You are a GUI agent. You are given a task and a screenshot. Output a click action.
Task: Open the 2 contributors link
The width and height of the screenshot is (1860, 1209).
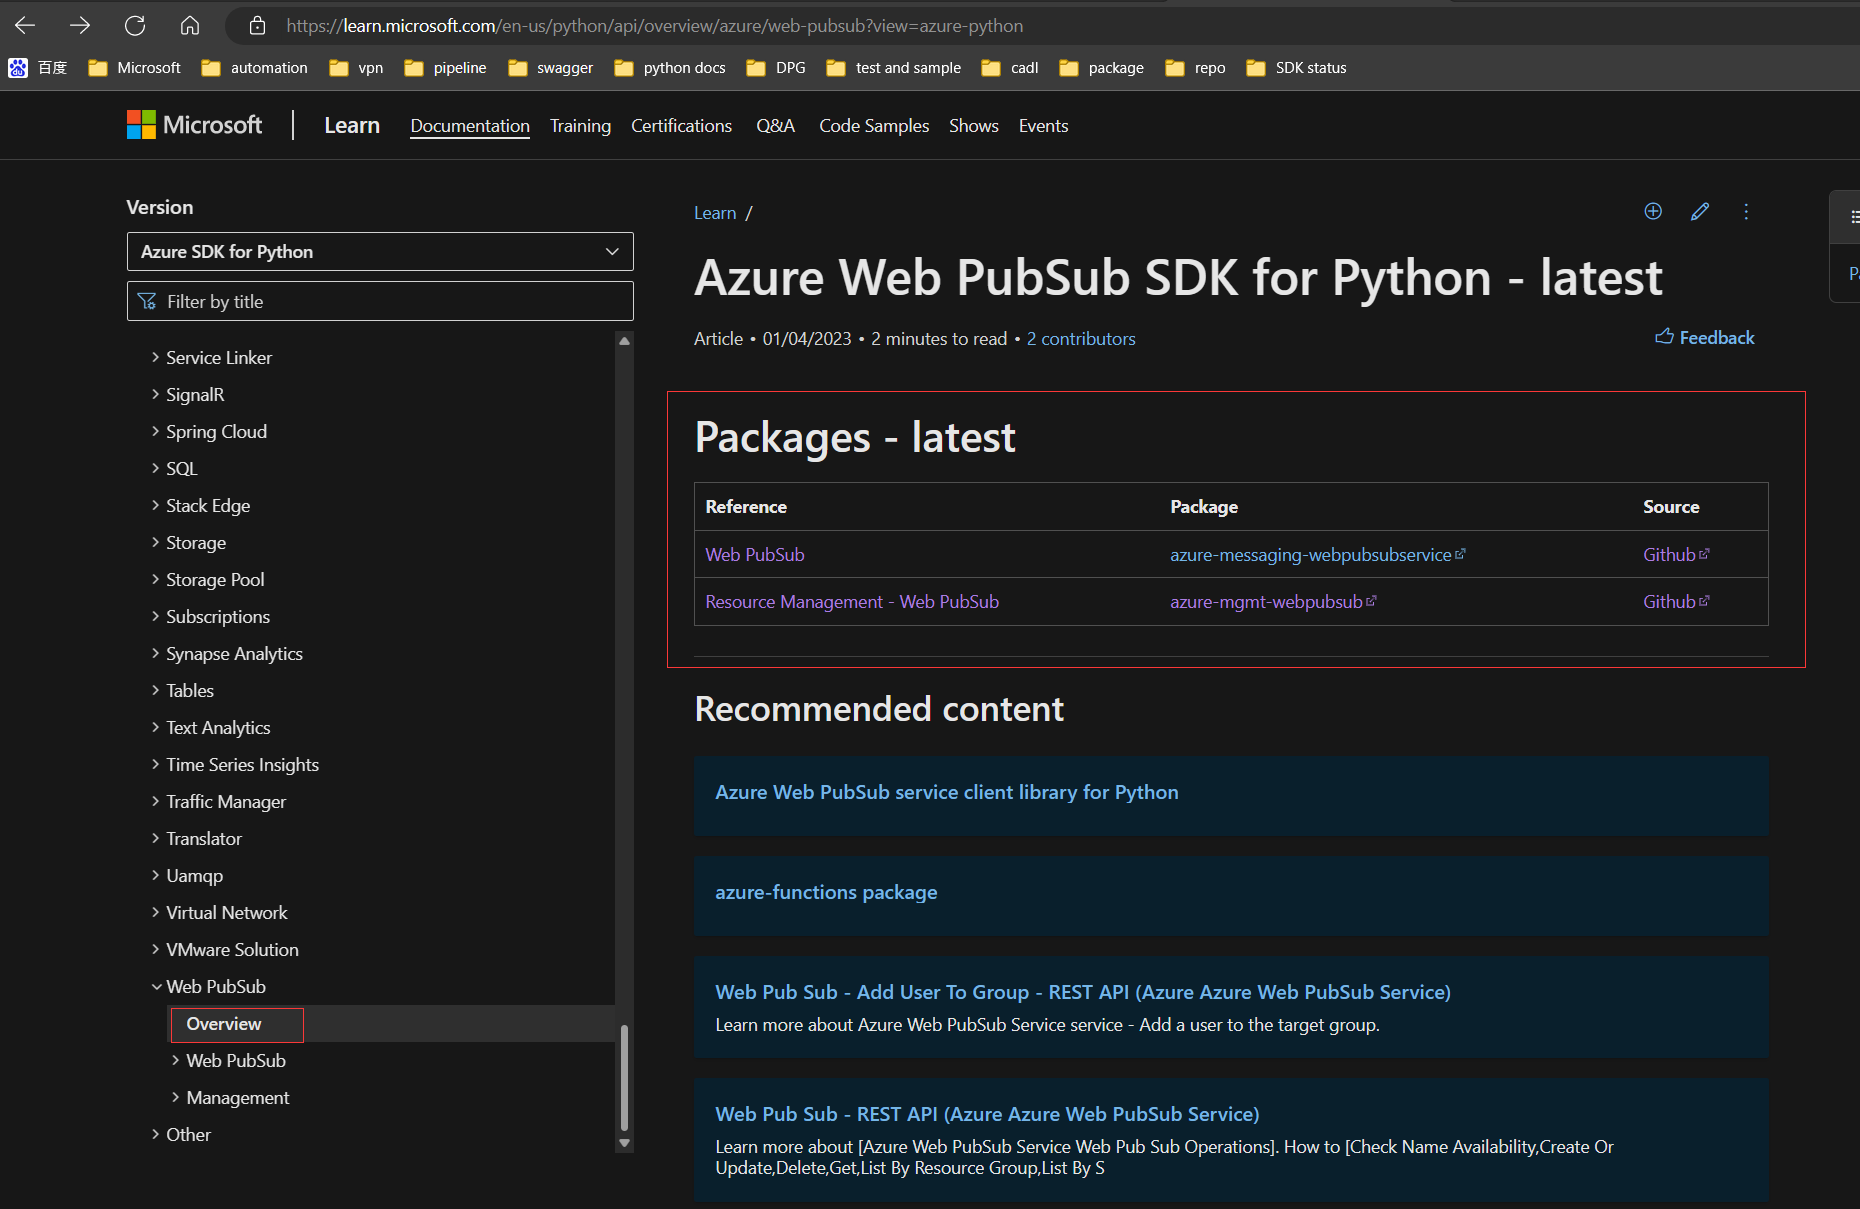pyautogui.click(x=1081, y=339)
